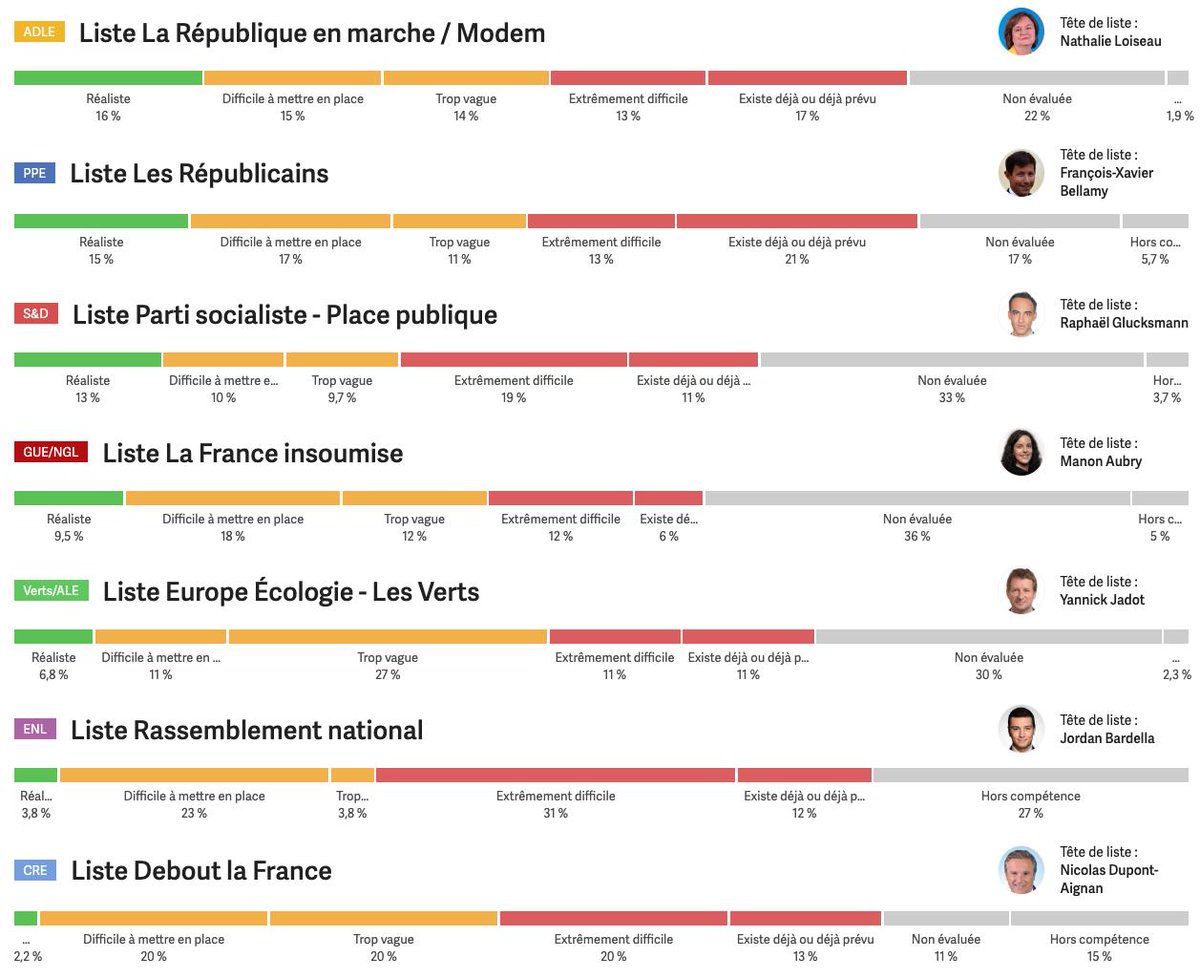Click Nicolas Dupont-Aignan's portrait photo

click(1021, 870)
